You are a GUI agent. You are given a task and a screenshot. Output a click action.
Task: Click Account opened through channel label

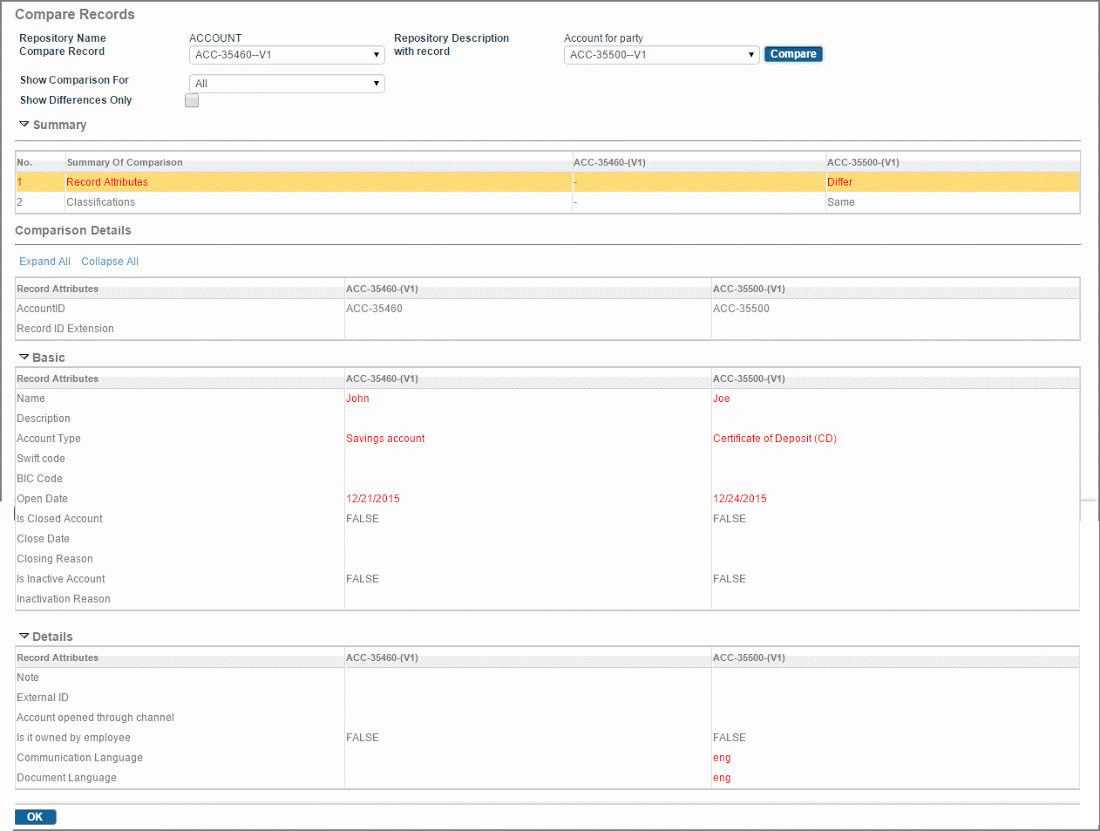pyautogui.click(x=95, y=717)
